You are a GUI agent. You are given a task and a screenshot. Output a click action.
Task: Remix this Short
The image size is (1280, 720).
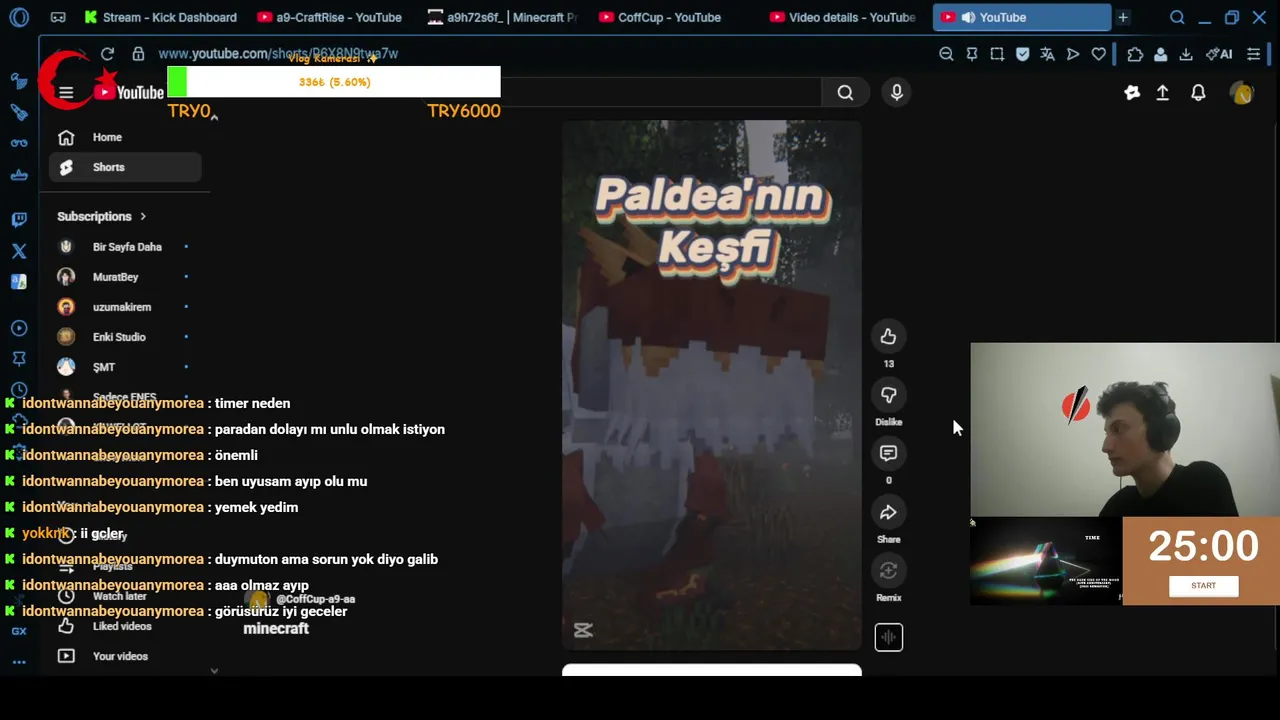[888, 571]
